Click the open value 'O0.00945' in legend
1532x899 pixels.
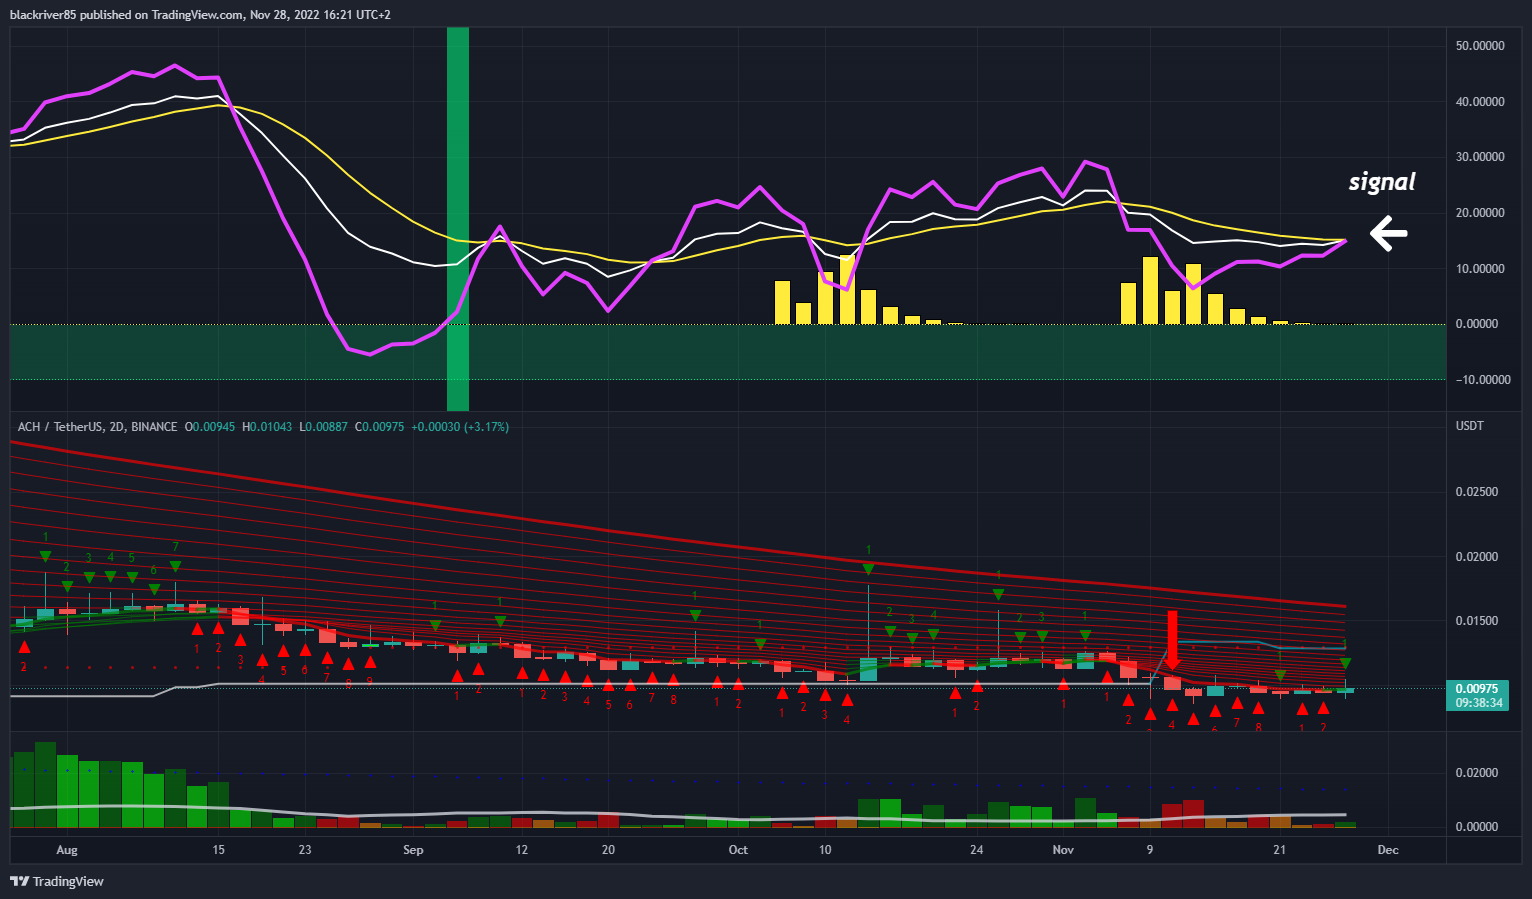click(x=210, y=427)
